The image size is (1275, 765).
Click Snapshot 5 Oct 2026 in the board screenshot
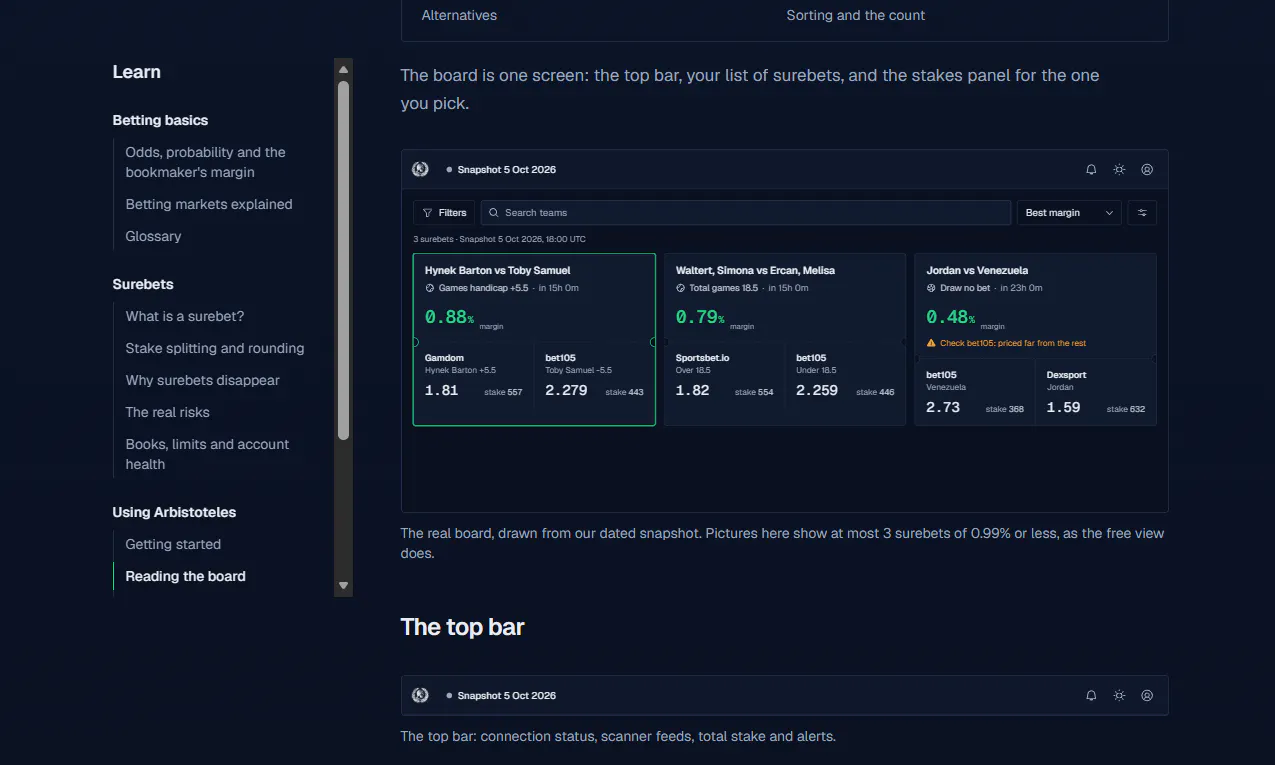(x=506, y=170)
